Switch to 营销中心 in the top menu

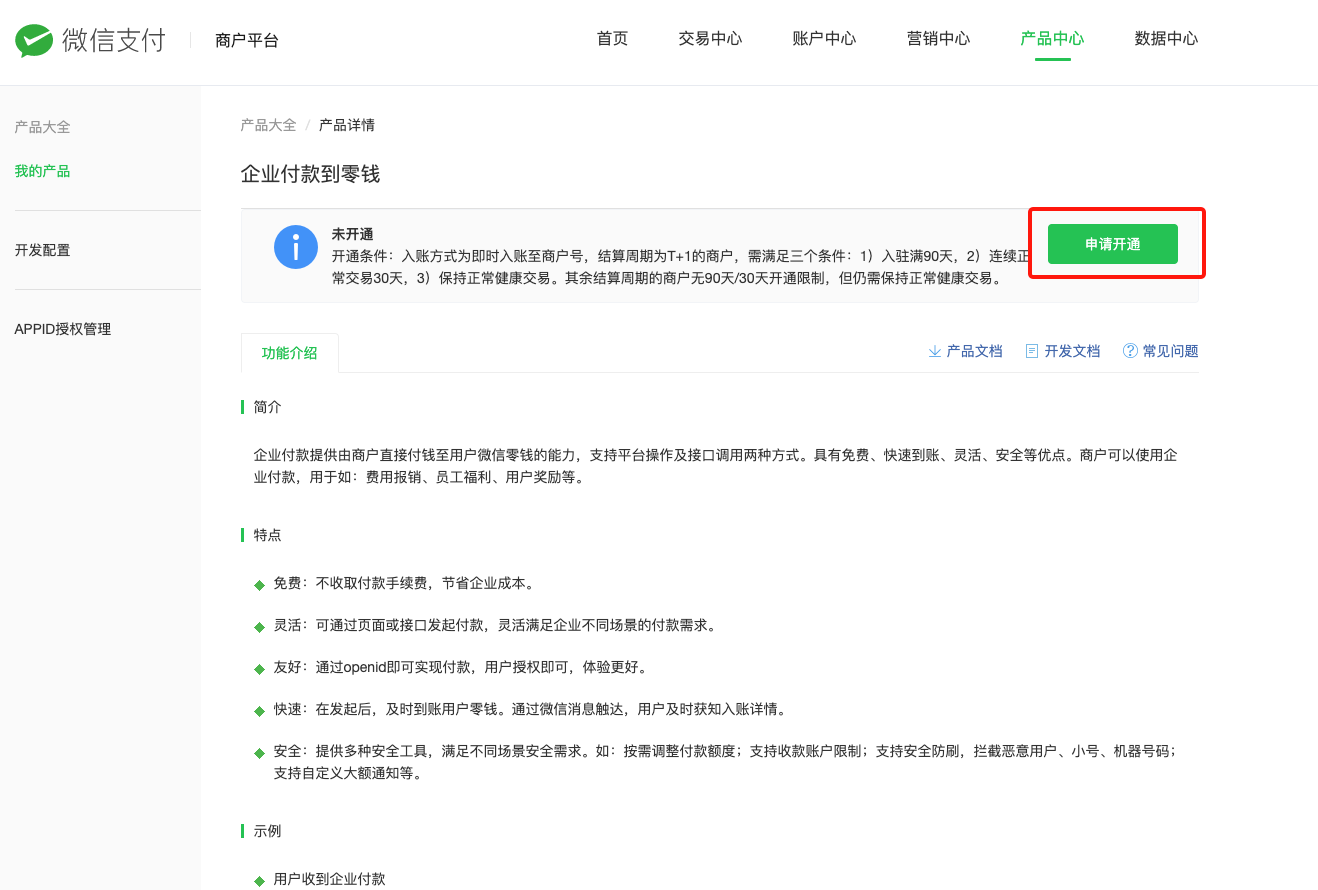938,39
